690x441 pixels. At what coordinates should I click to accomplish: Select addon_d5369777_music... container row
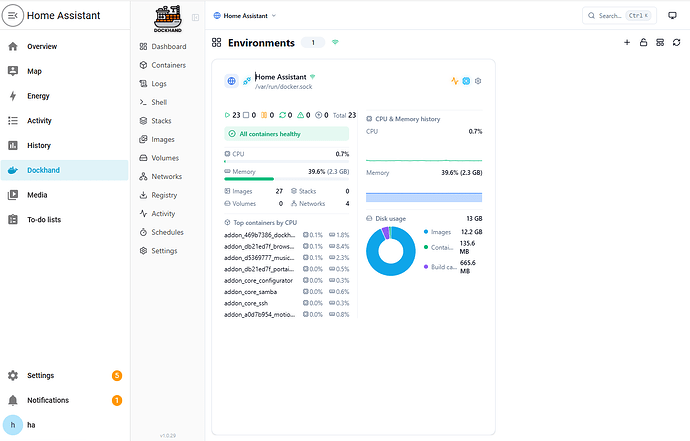point(286,258)
